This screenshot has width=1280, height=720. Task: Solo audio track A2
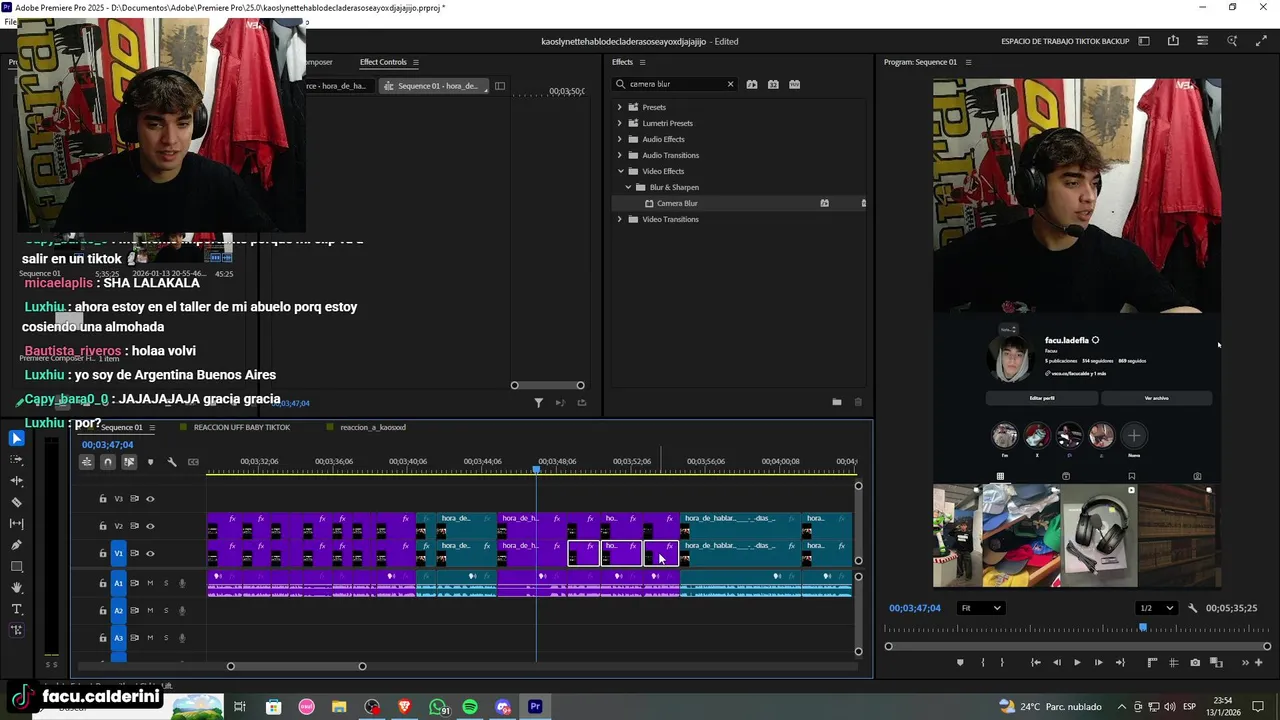click(166, 610)
